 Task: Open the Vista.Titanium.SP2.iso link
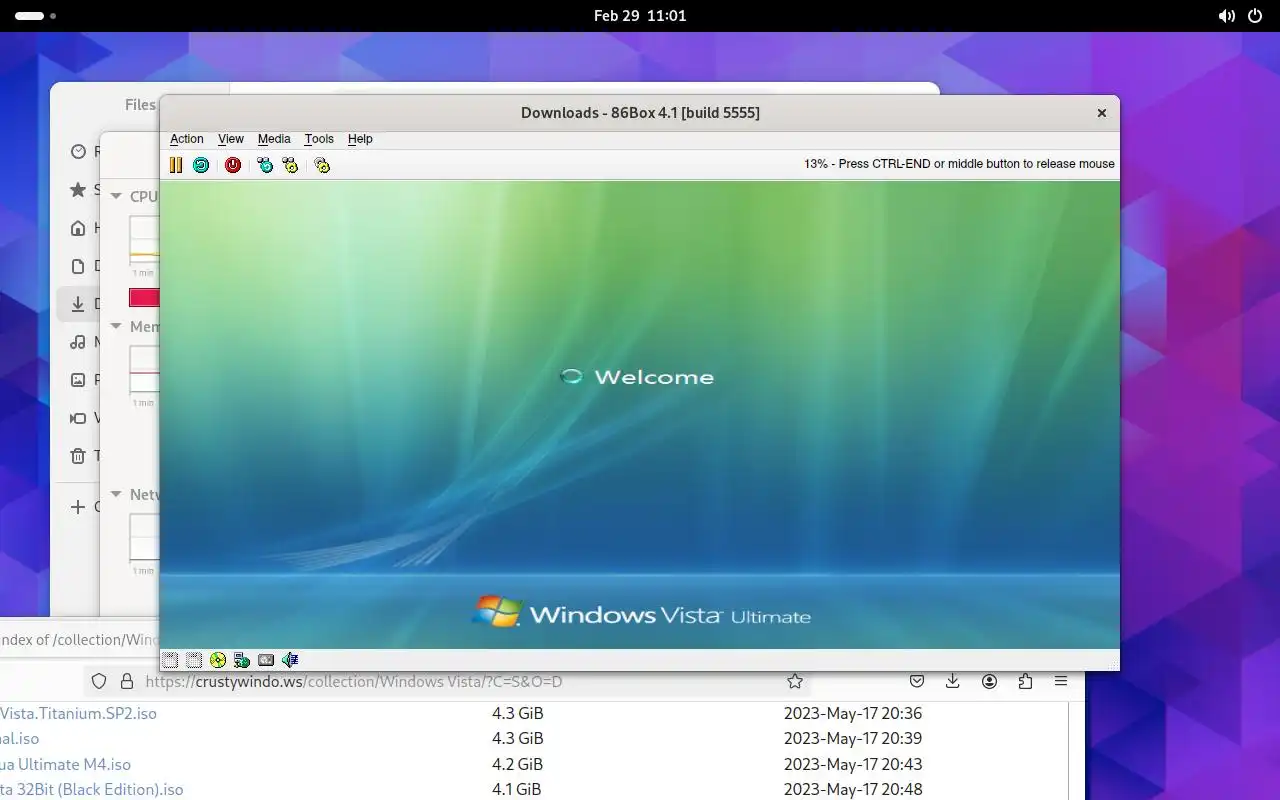tap(78, 713)
